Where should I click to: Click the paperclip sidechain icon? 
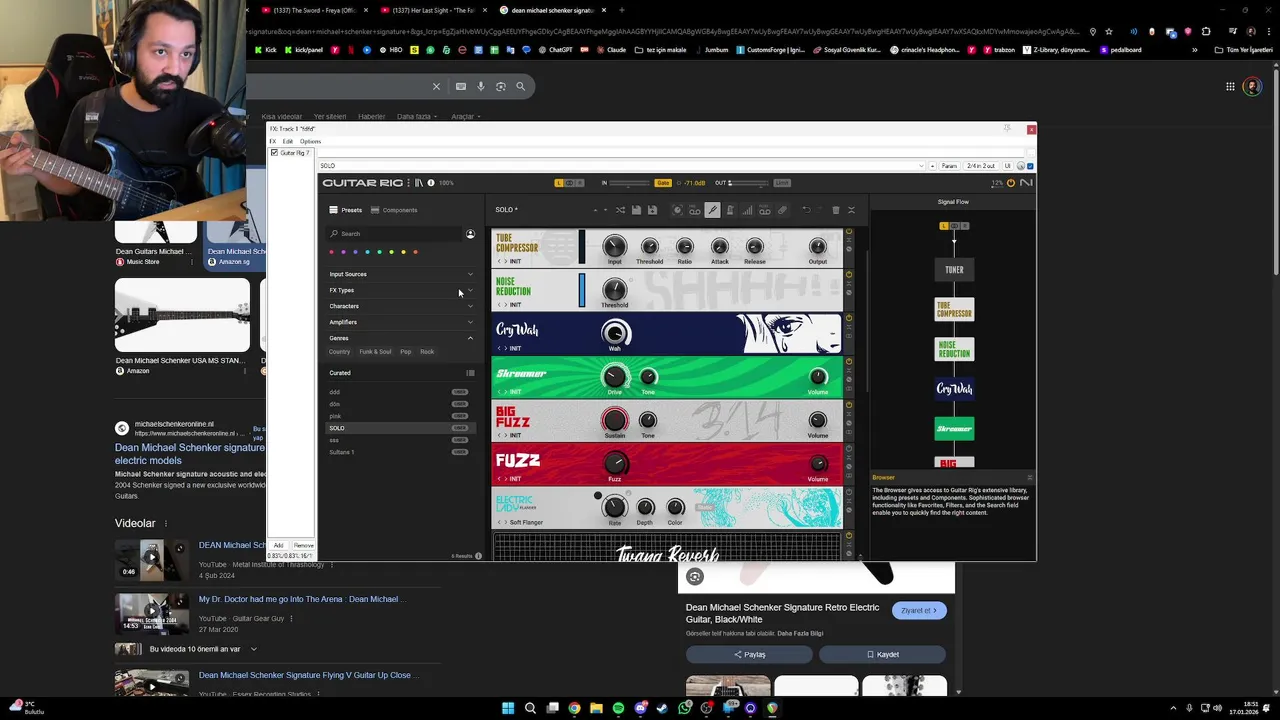point(782,210)
